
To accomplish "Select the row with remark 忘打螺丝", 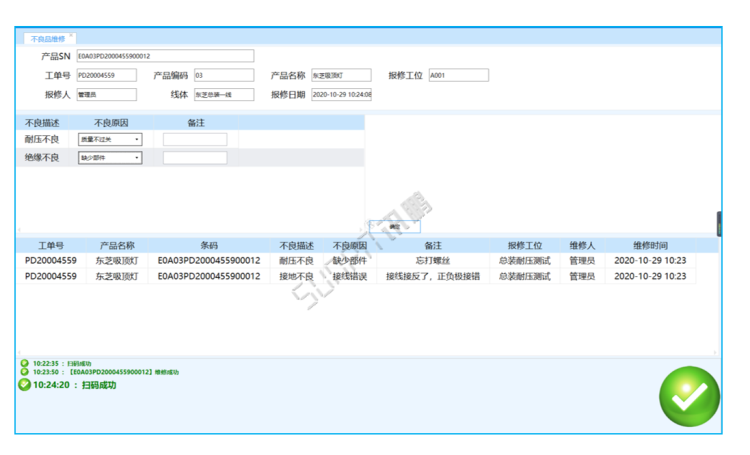I will pos(356,260).
